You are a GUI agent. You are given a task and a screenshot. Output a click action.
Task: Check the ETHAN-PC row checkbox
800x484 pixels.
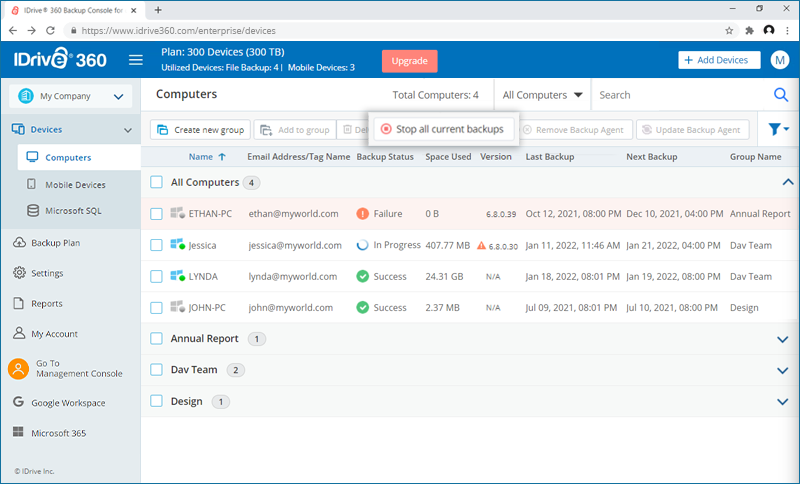(x=157, y=214)
